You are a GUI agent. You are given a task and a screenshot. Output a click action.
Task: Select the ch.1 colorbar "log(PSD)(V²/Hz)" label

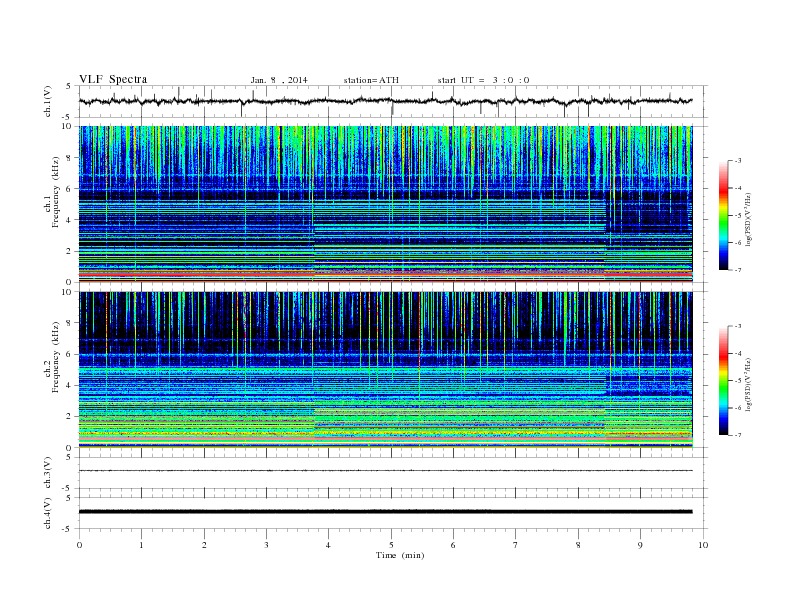tap(748, 219)
